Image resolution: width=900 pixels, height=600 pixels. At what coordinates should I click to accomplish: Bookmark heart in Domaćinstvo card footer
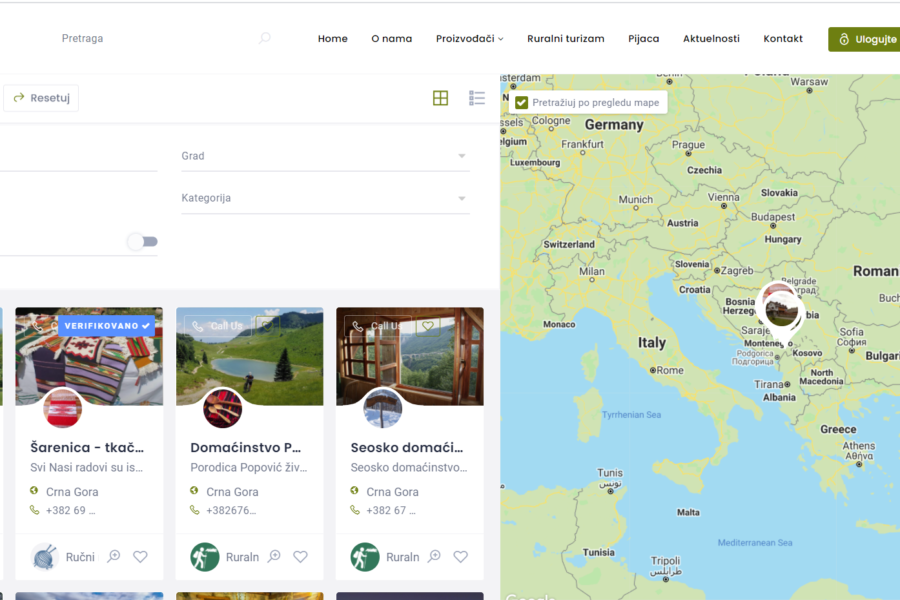tap(300, 556)
